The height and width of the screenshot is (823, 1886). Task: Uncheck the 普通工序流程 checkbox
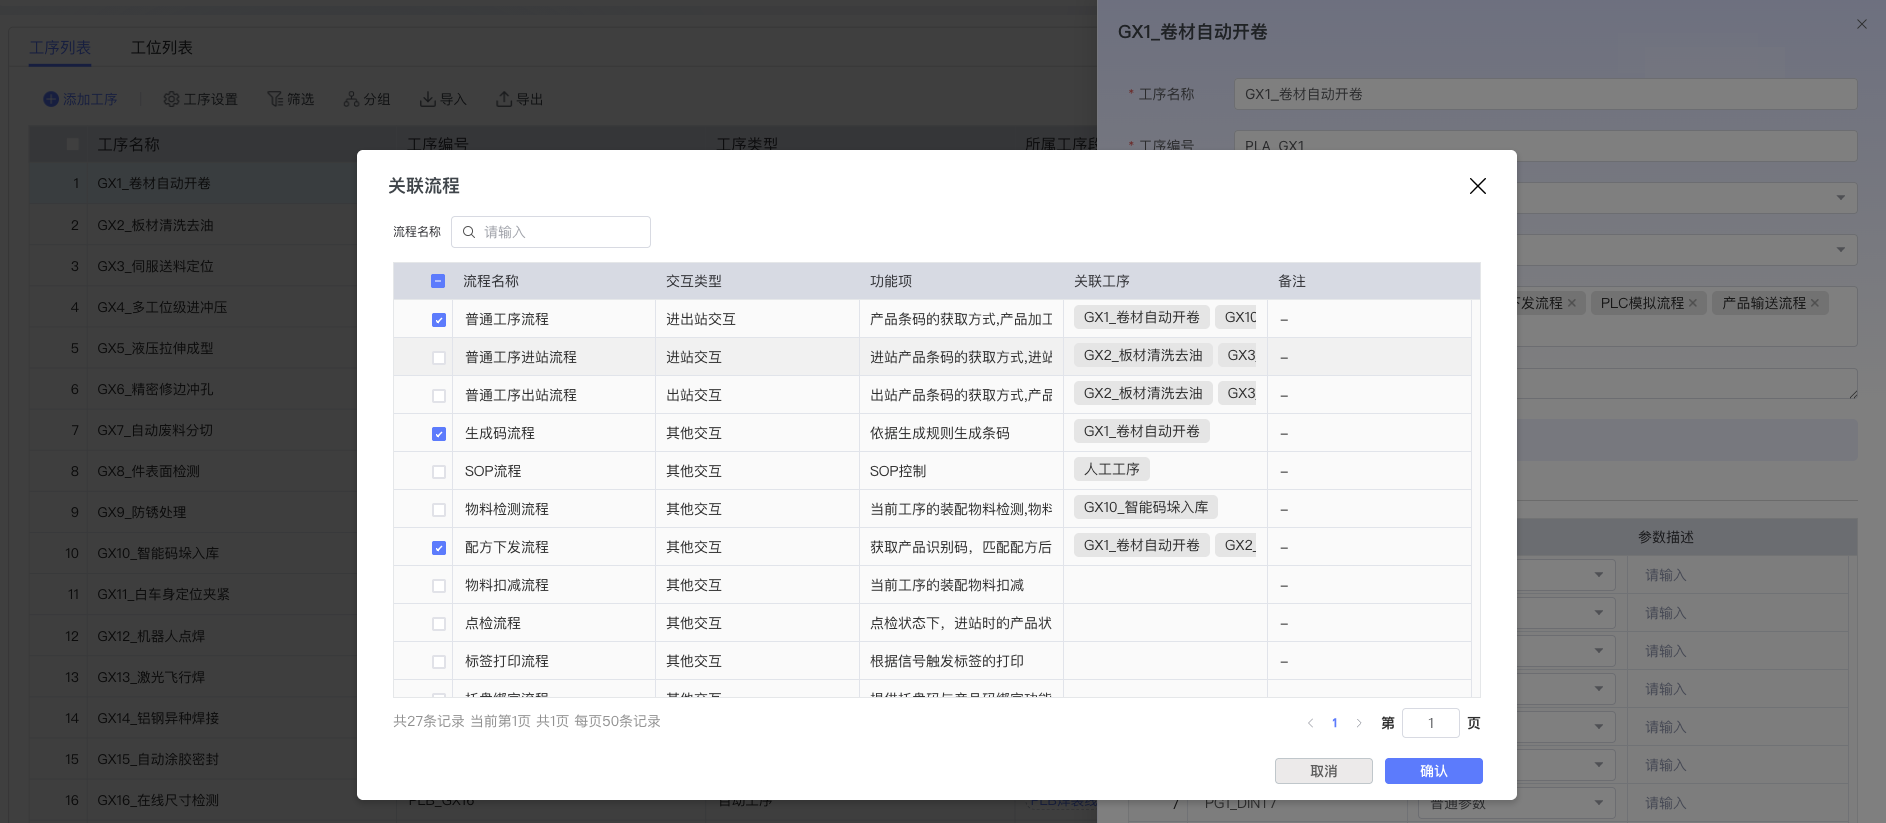click(439, 320)
